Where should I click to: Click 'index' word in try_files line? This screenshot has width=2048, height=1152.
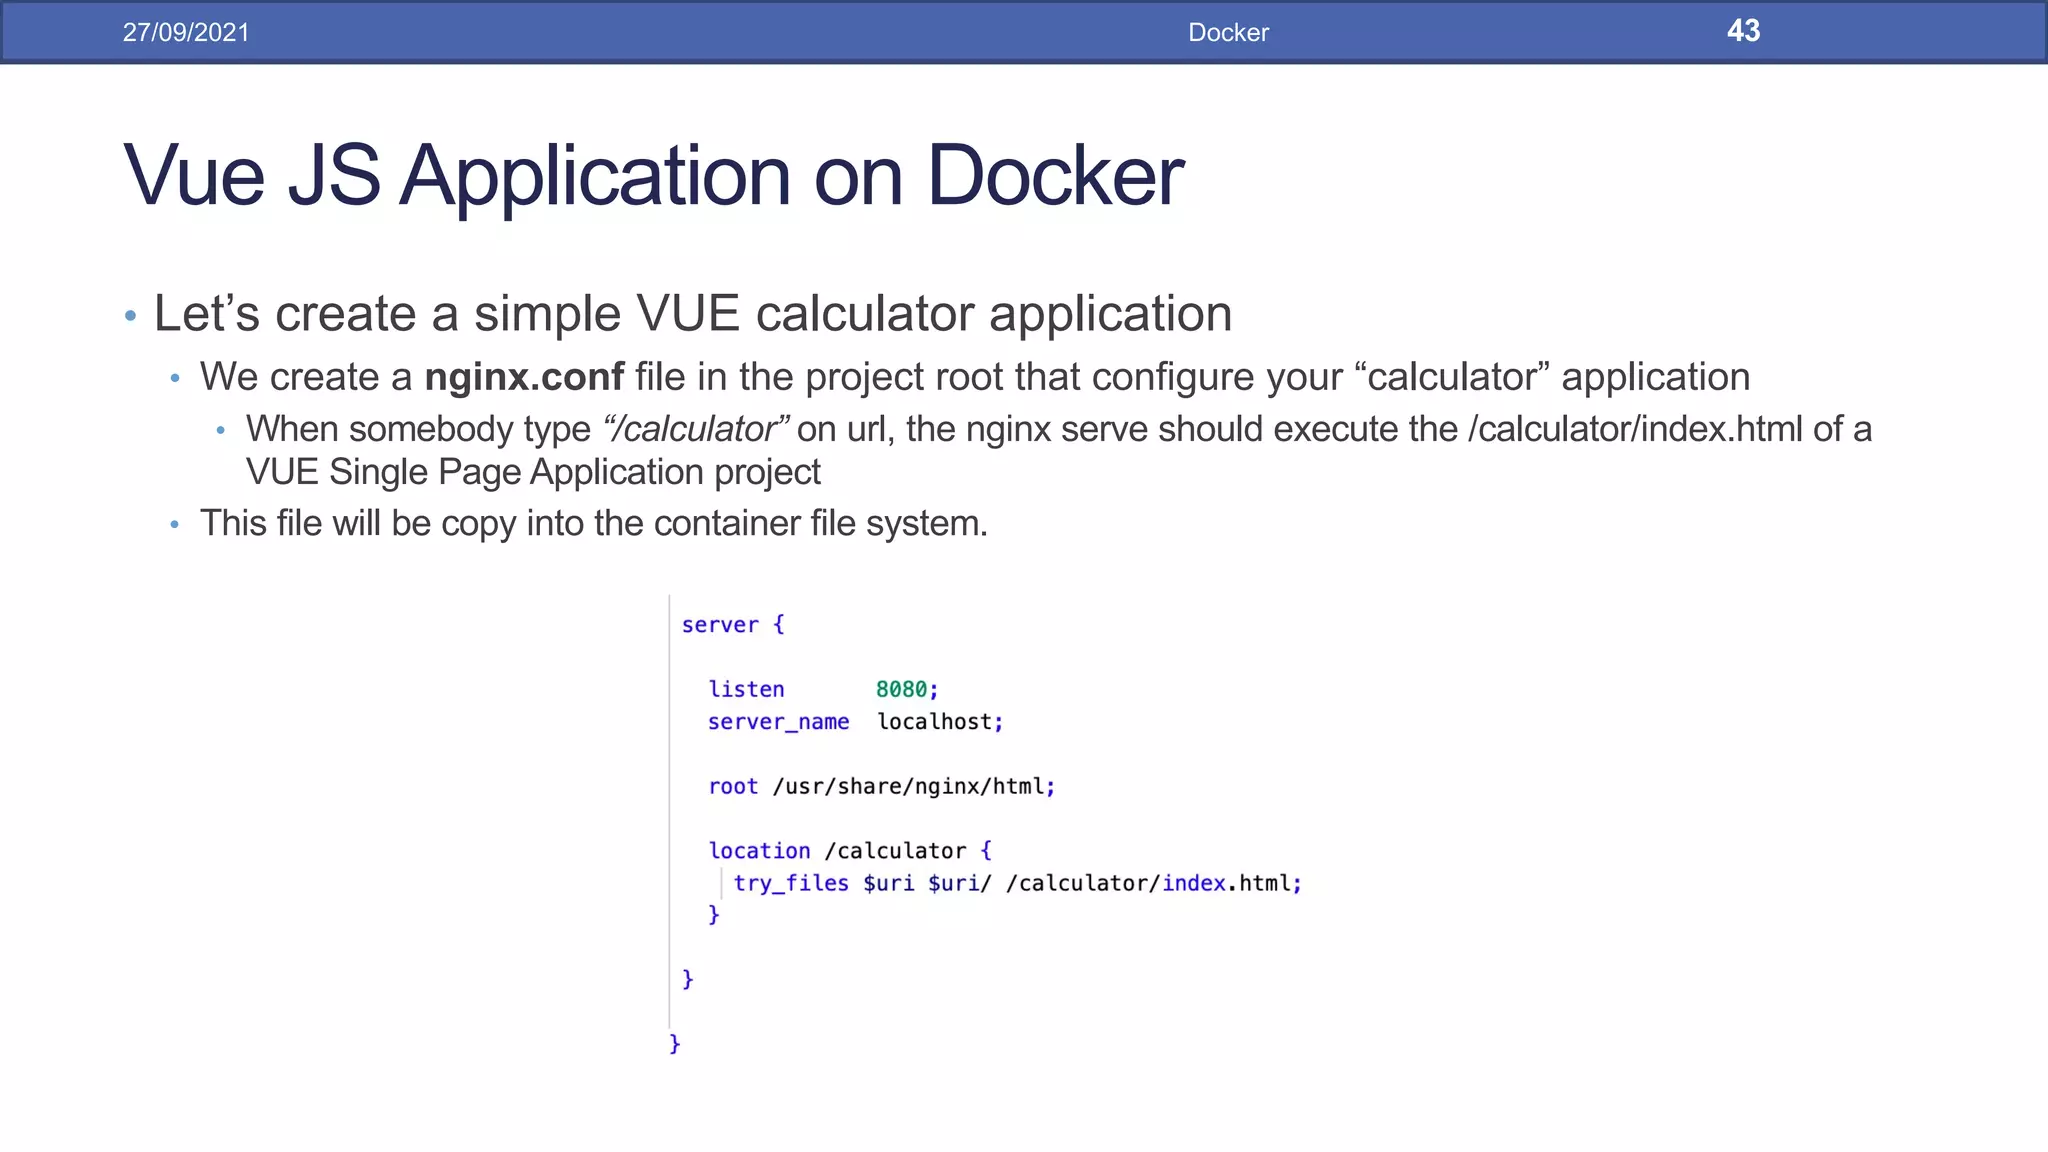pos(1193,883)
